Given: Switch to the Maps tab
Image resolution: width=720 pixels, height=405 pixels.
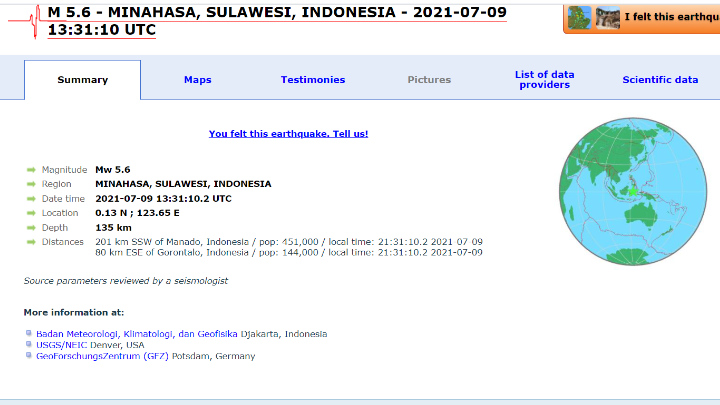Looking at the screenshot, I should point(197,80).
